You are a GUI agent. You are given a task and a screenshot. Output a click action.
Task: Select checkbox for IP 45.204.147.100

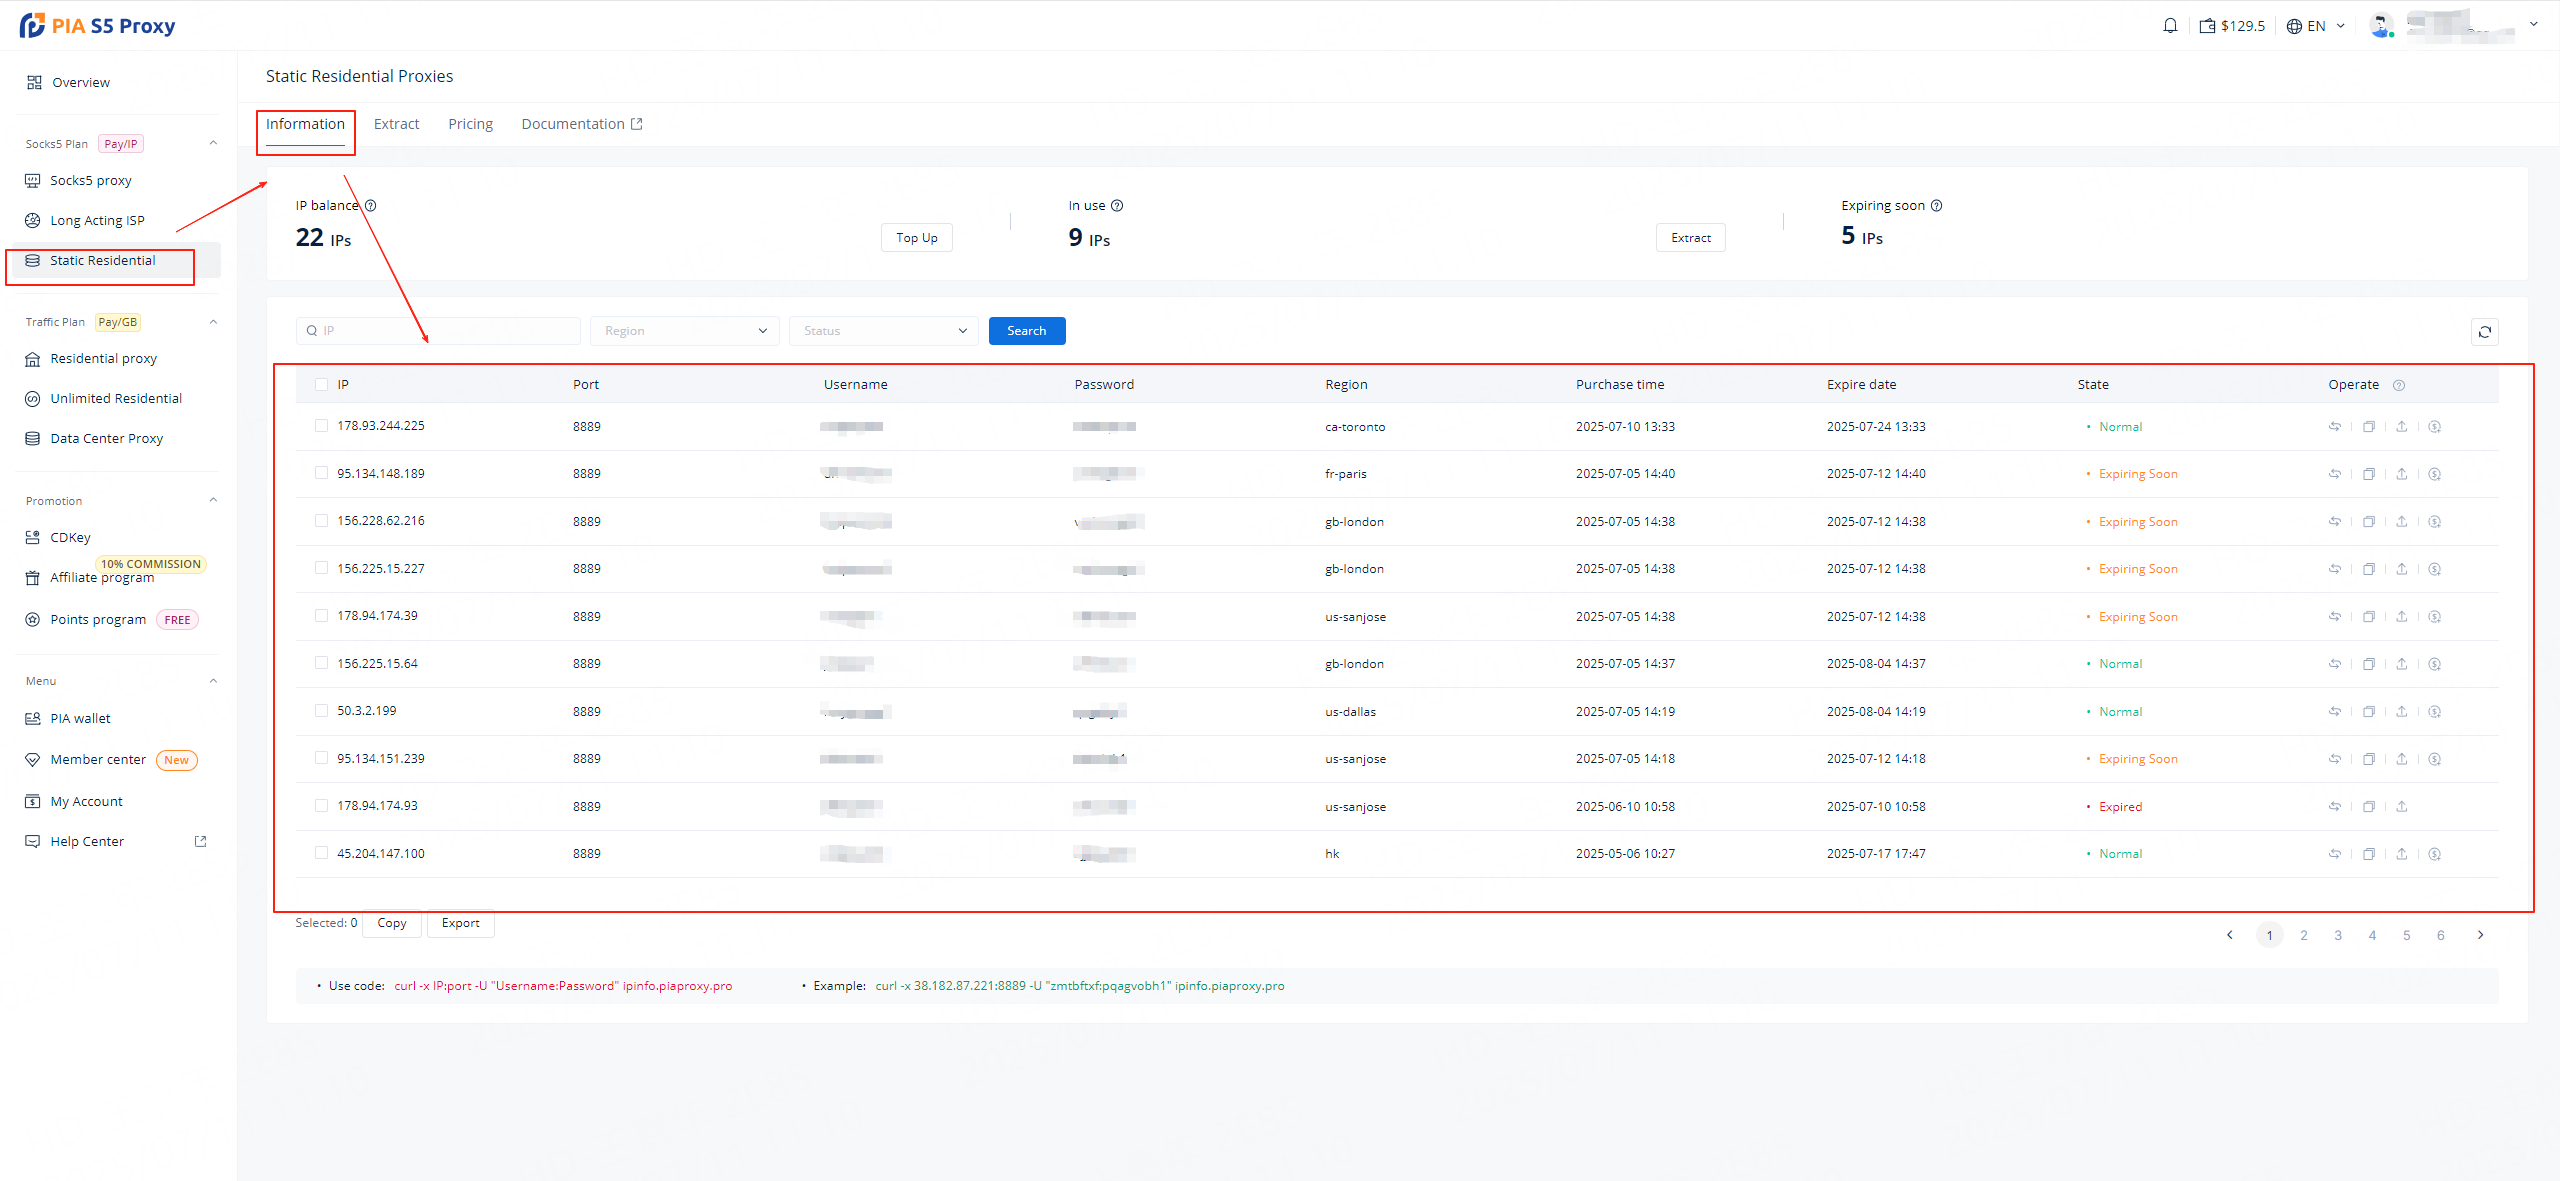pyautogui.click(x=321, y=853)
